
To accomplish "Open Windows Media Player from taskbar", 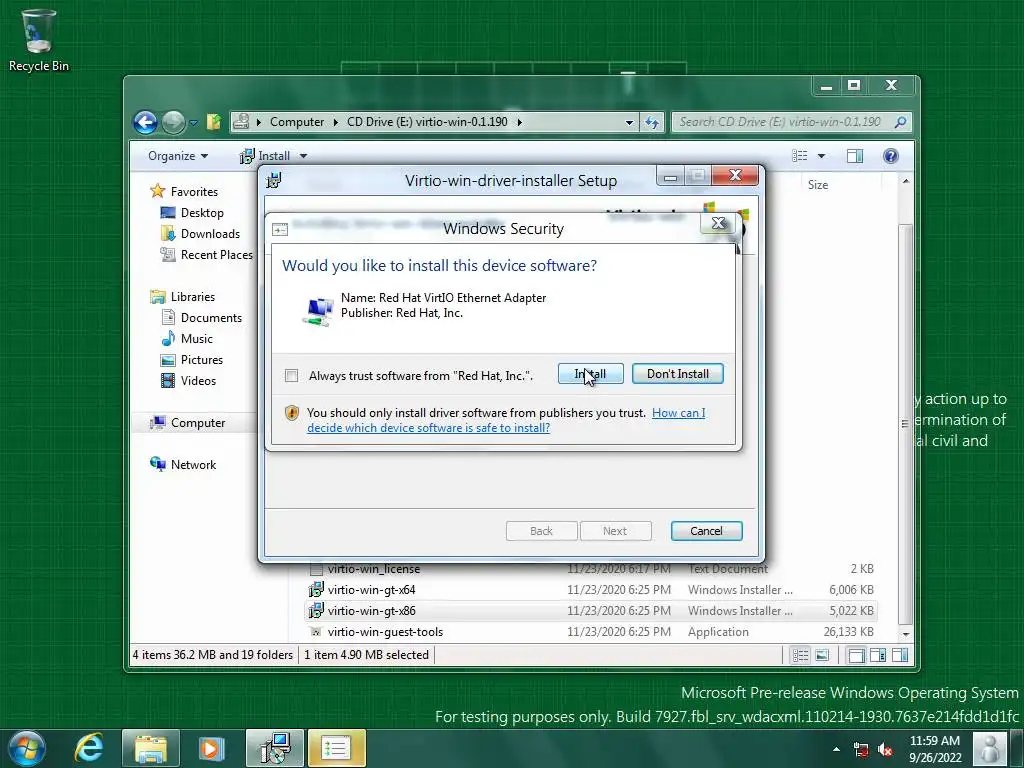I will tap(211, 748).
